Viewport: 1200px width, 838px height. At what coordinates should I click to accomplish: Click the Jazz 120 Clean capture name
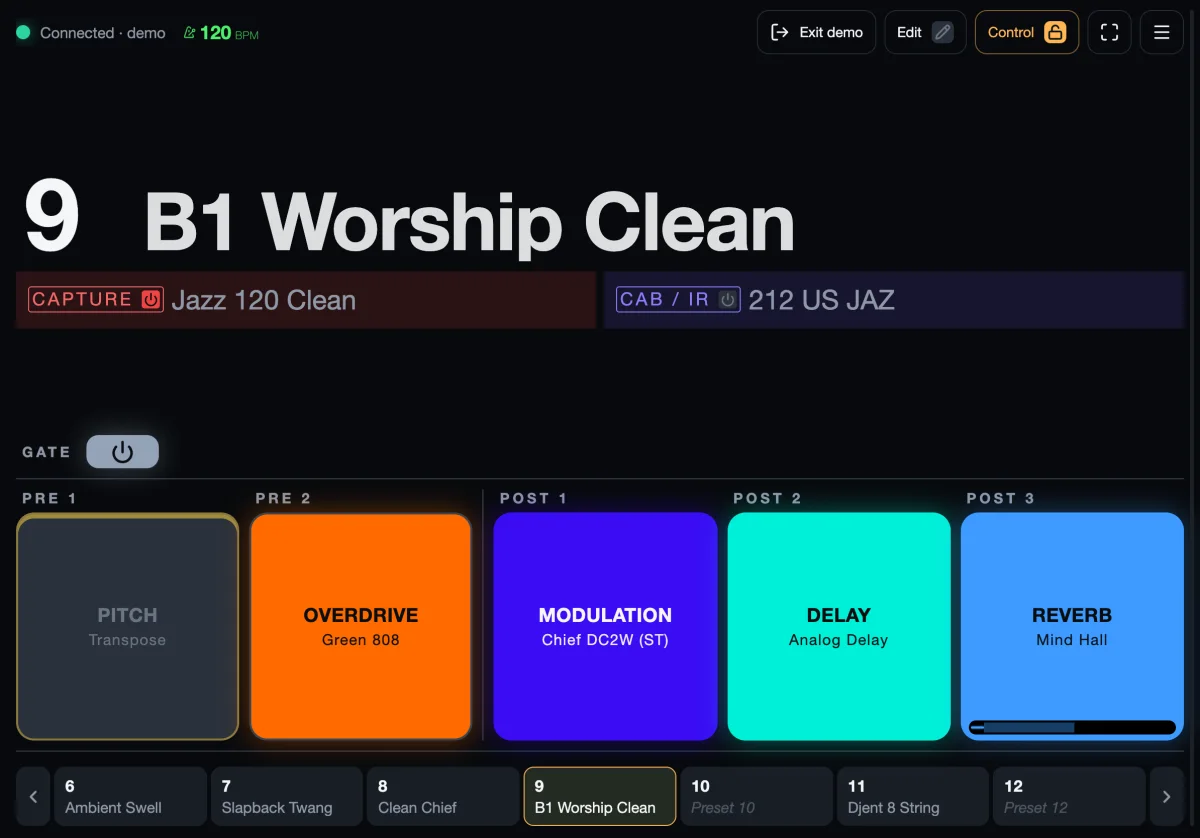coord(264,300)
